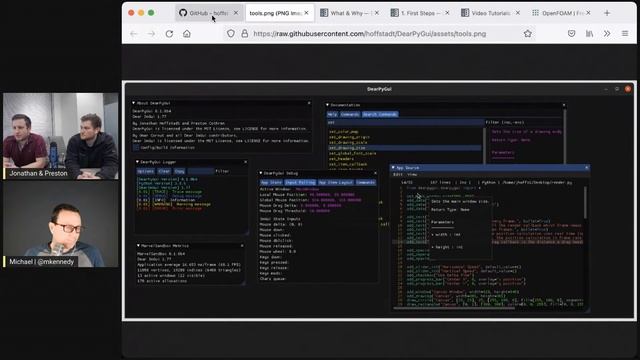Collapse the Documentation panel triangle
This screenshot has height=360, width=640.
point(327,105)
